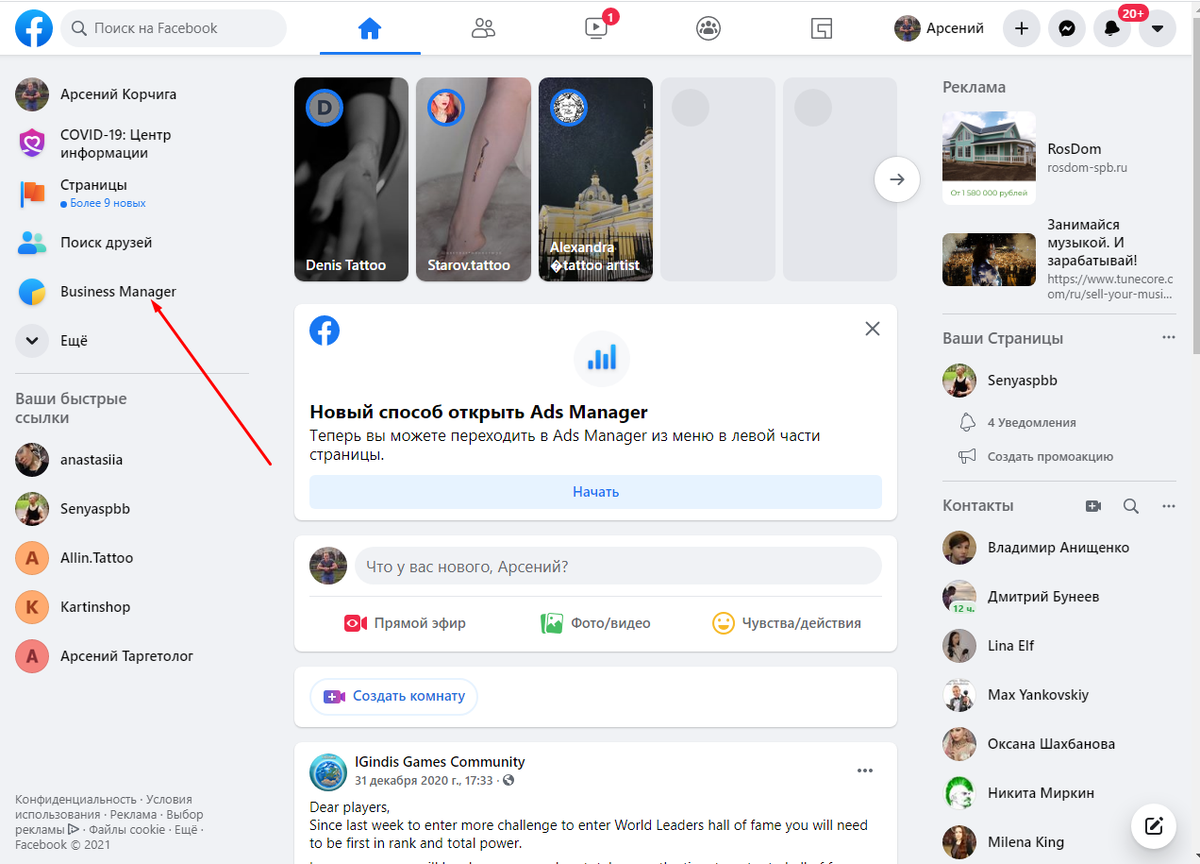Open Арсений profile chip in header
The height and width of the screenshot is (864, 1200).
(940, 28)
